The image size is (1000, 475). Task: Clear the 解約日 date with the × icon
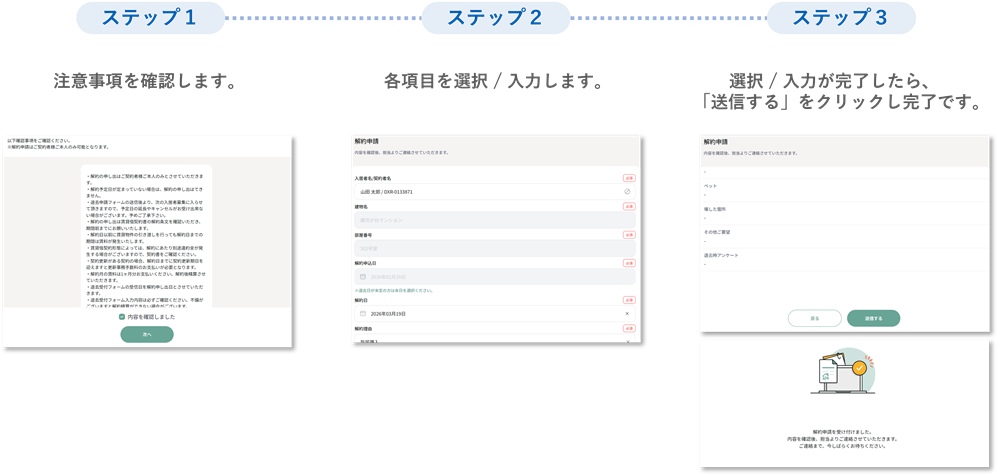(627, 314)
